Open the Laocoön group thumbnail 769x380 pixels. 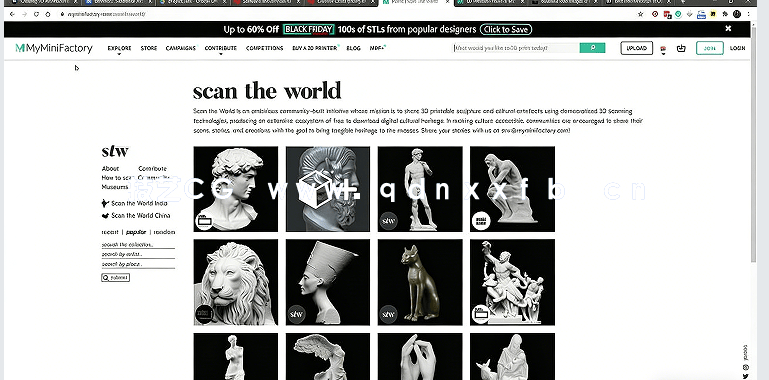point(512,282)
